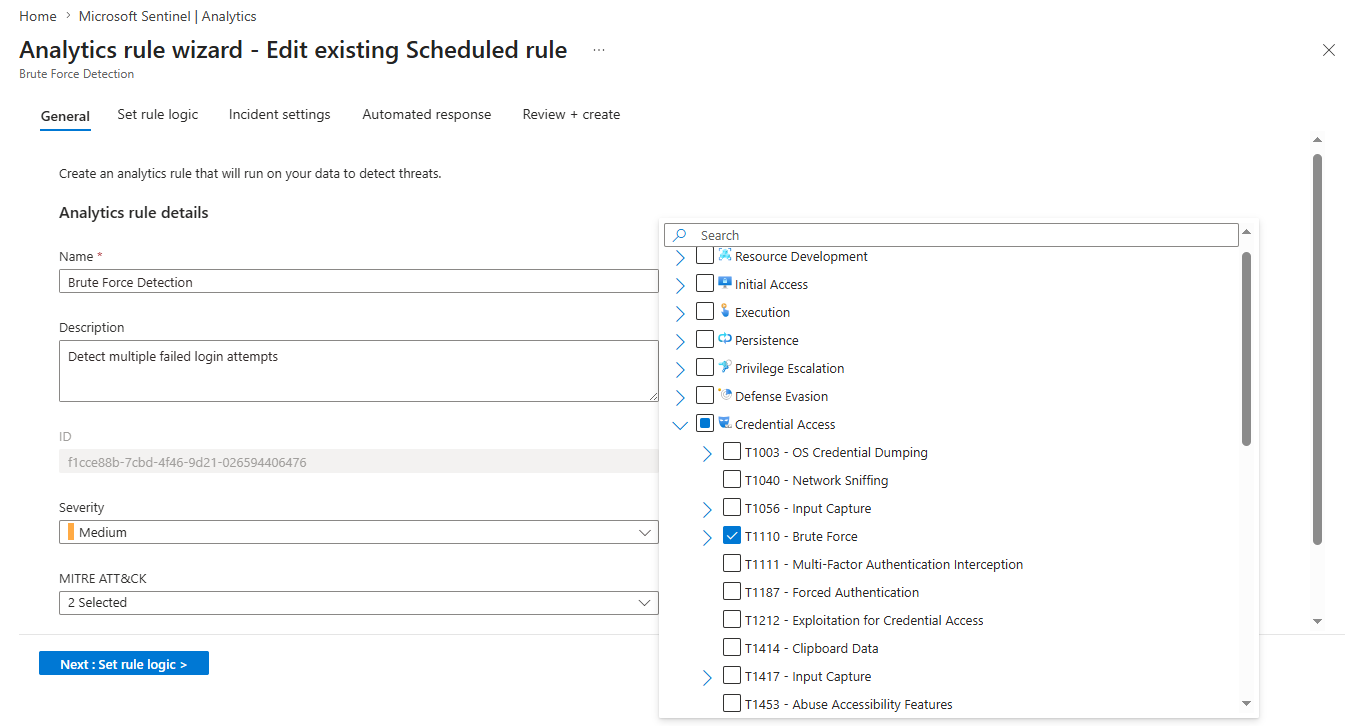
Task: Collapse the Credential Access tactic
Action: (x=680, y=425)
